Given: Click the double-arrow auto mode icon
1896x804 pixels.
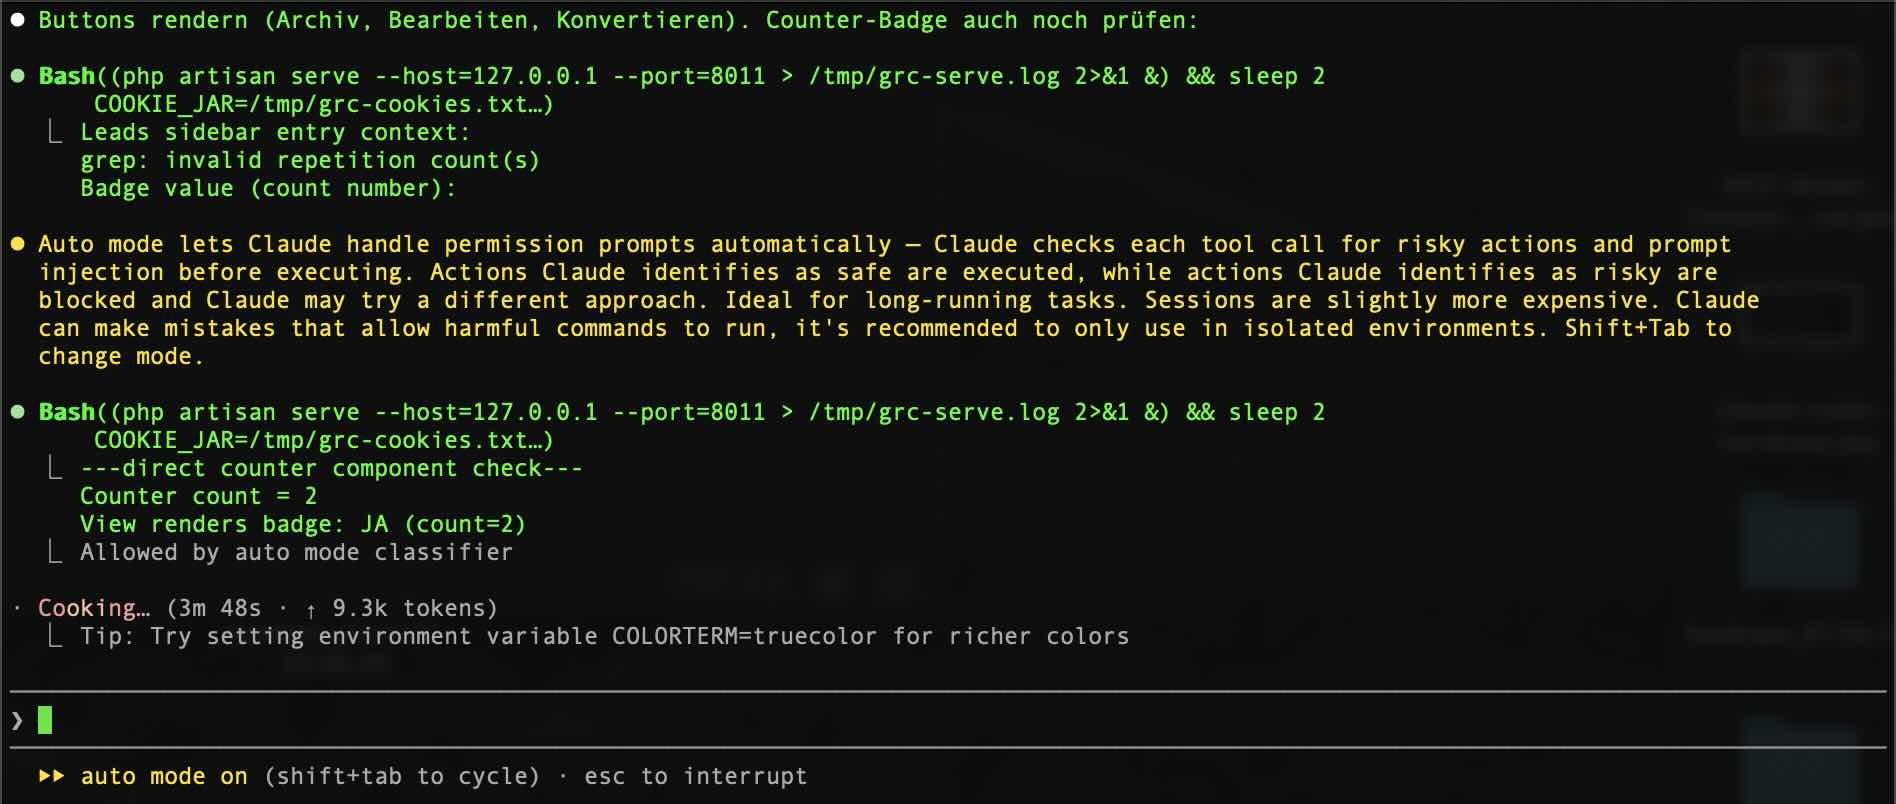Looking at the screenshot, I should click(x=52, y=777).
